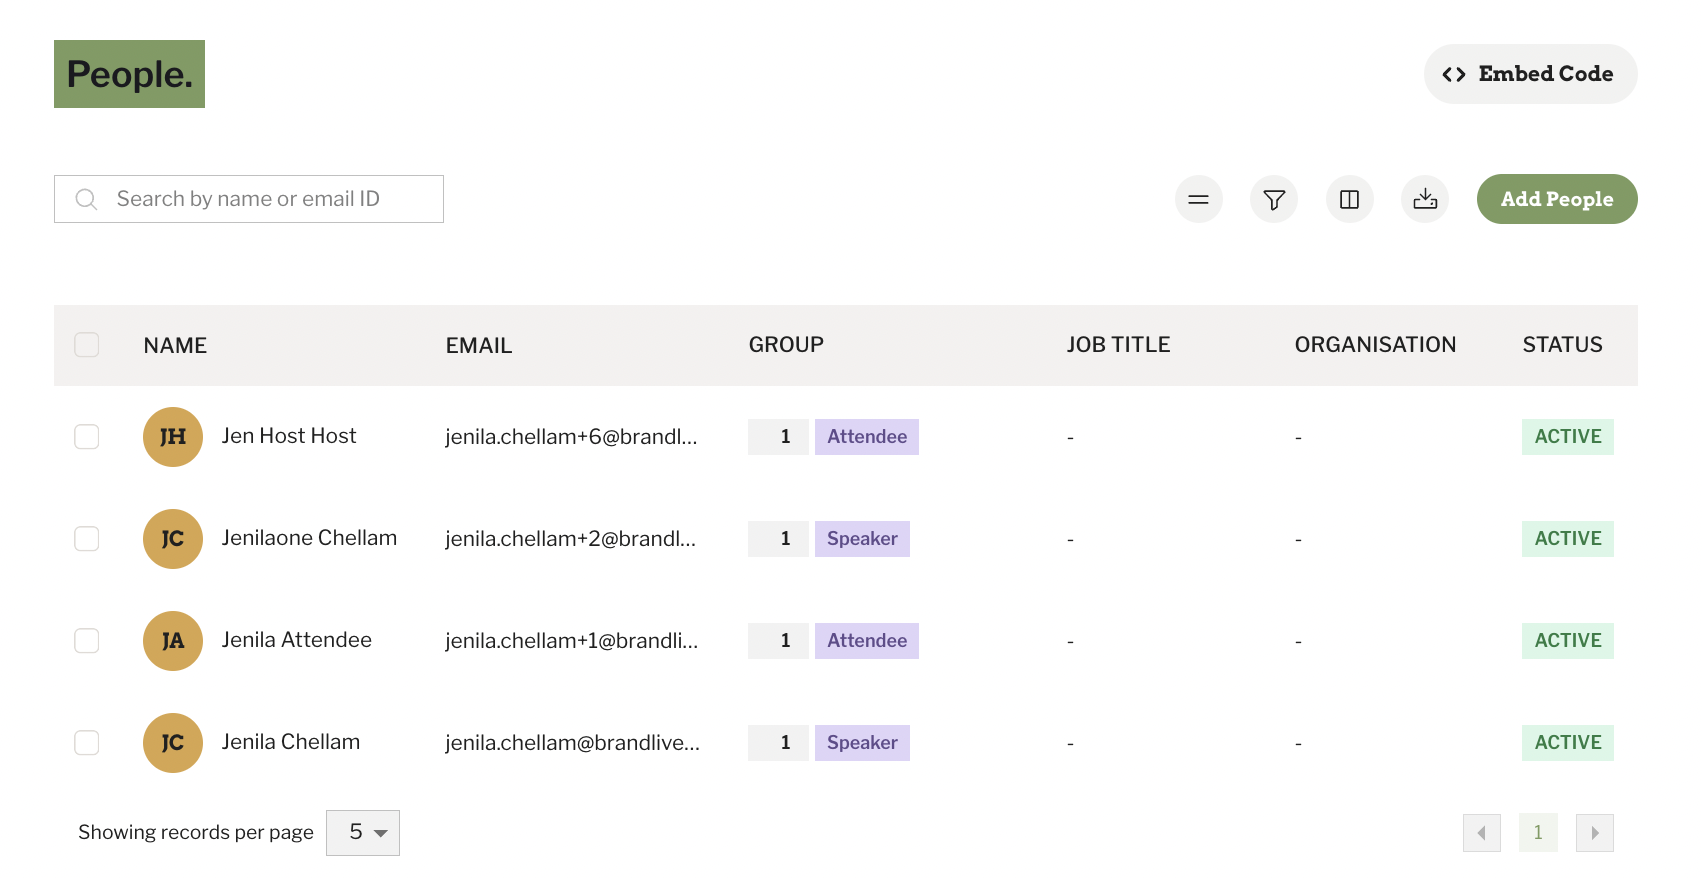Open the name Jen Host Host
Screen dimensions: 1702x878
[x=289, y=436]
